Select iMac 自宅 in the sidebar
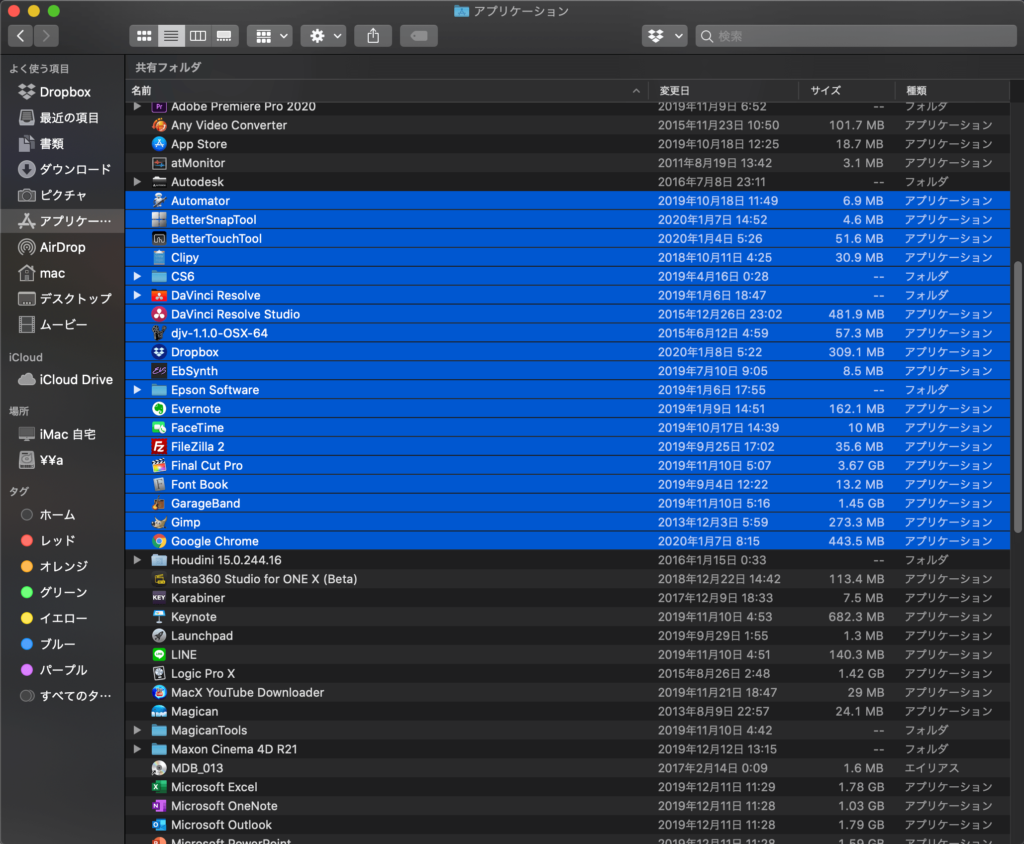Screen dimensions: 1024x844 63,434
